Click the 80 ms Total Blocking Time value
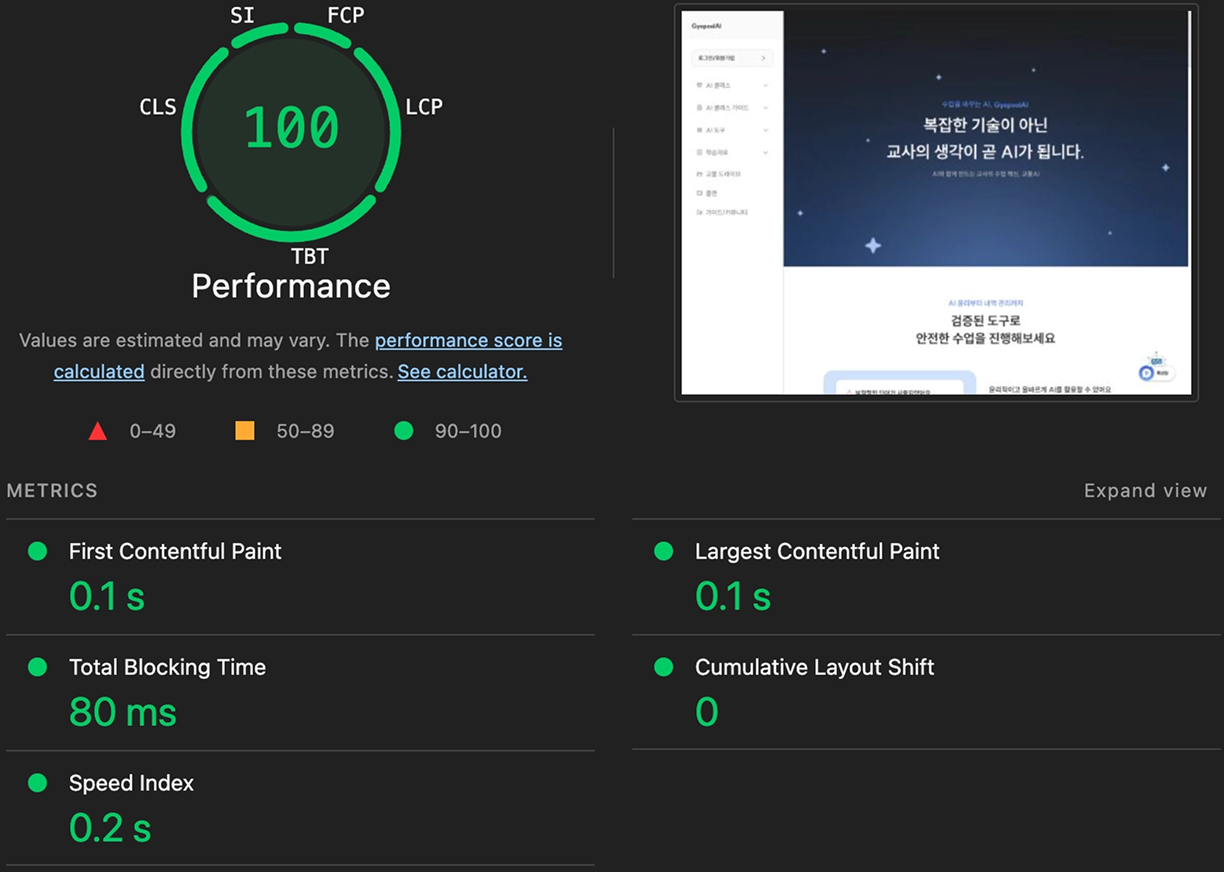1224x872 pixels. coord(123,713)
